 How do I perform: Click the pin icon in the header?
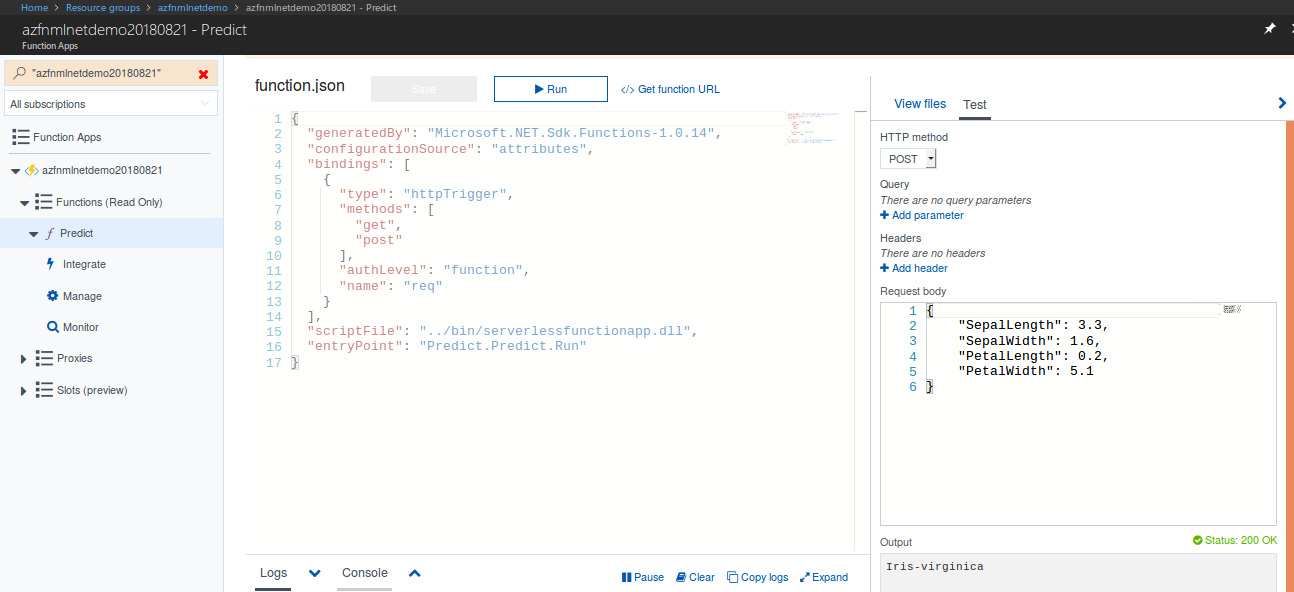(1269, 29)
